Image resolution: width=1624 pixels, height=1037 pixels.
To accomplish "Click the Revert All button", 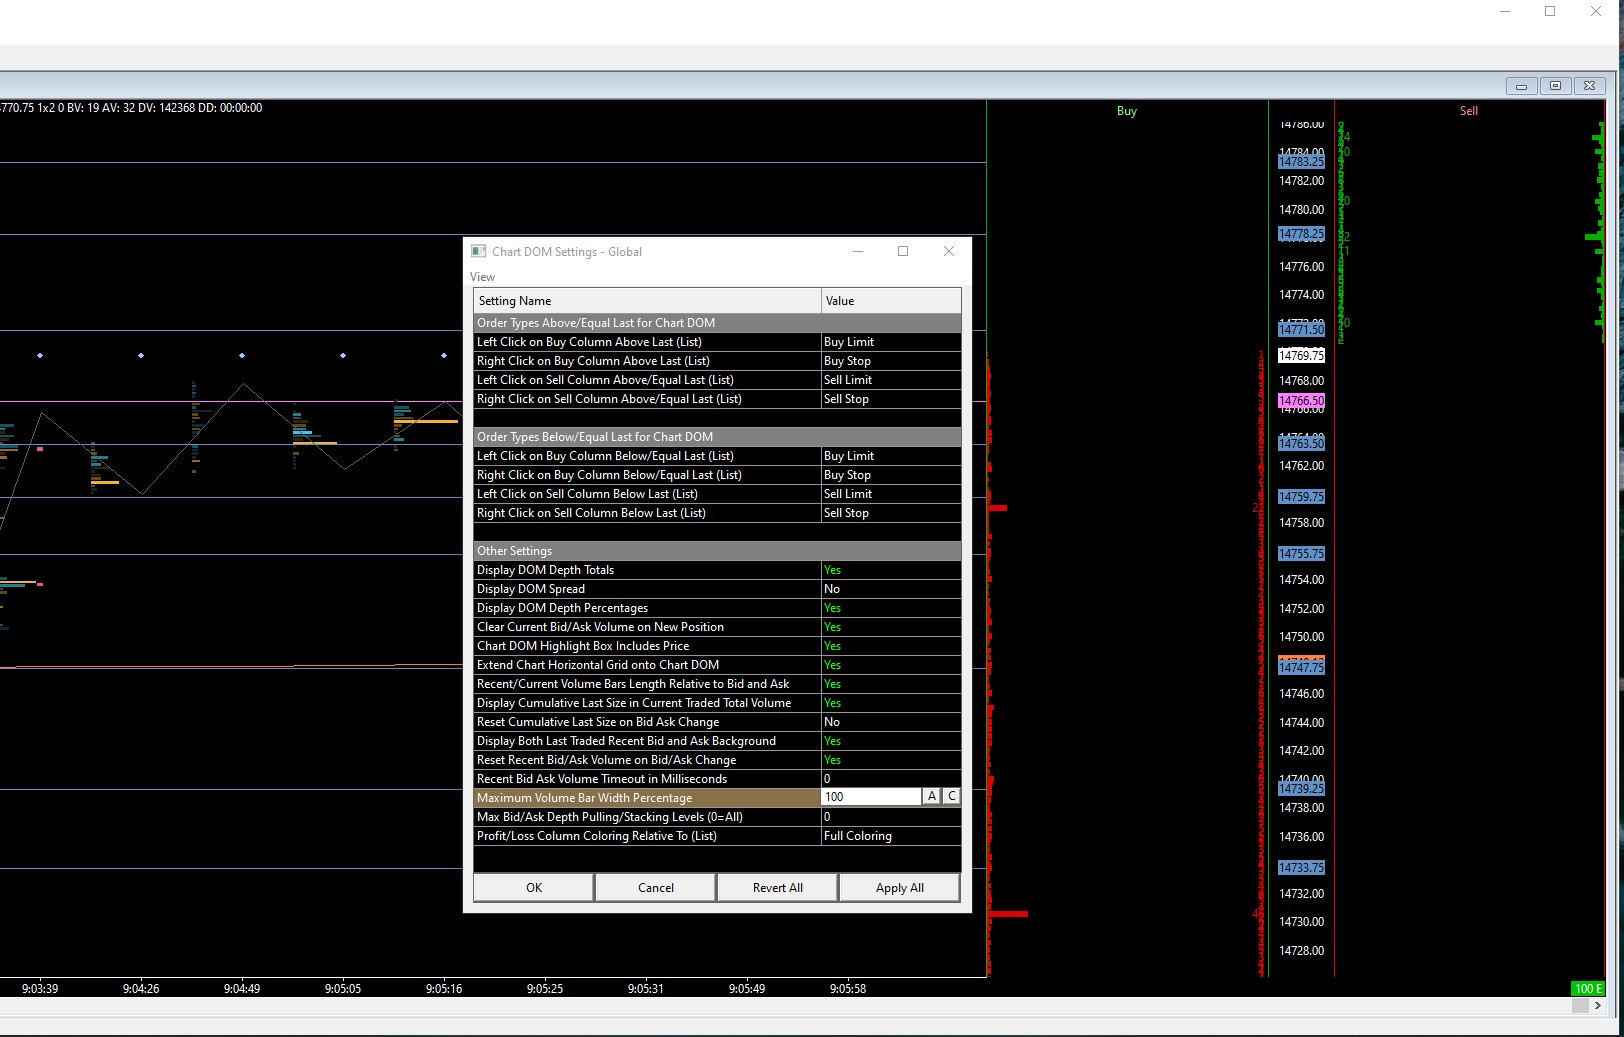I will pos(778,888).
